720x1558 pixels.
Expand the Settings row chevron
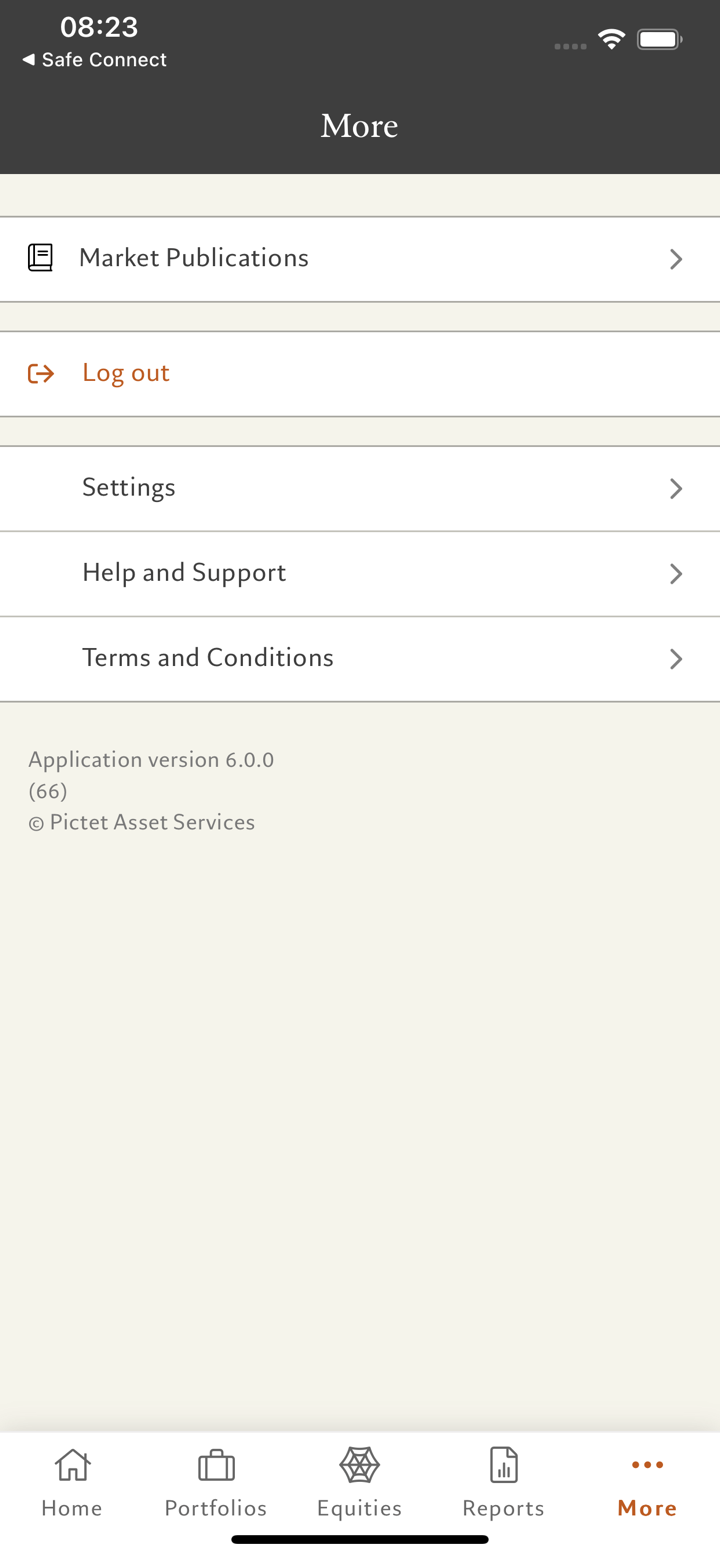click(676, 489)
